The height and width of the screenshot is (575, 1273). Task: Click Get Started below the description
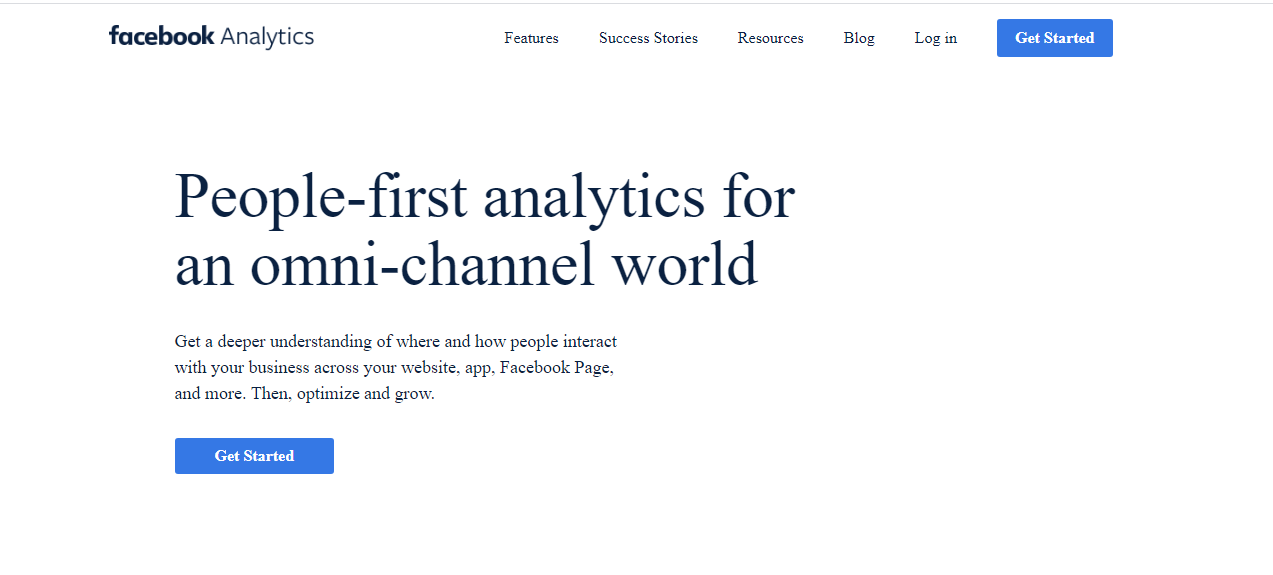click(254, 456)
